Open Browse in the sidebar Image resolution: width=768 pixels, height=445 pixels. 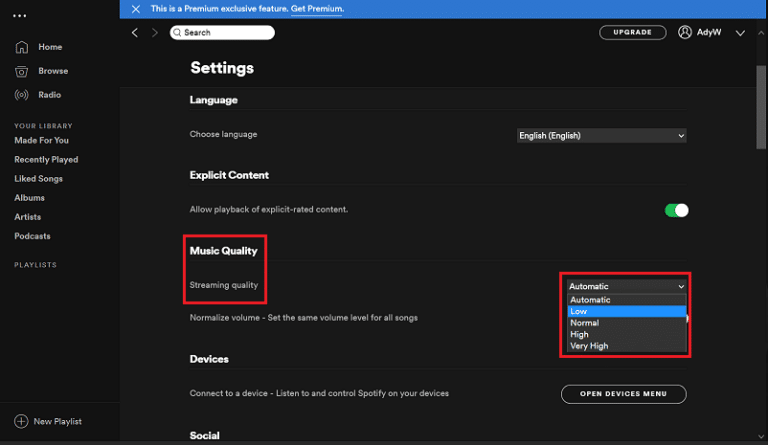click(53, 71)
